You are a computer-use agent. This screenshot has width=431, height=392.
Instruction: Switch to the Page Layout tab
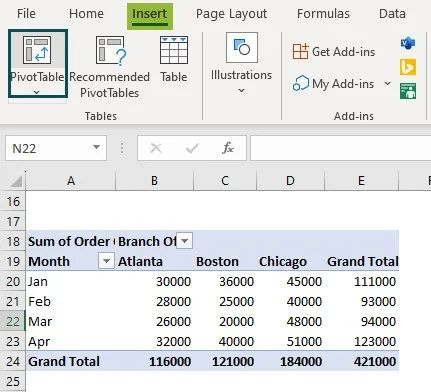pyautogui.click(x=231, y=14)
